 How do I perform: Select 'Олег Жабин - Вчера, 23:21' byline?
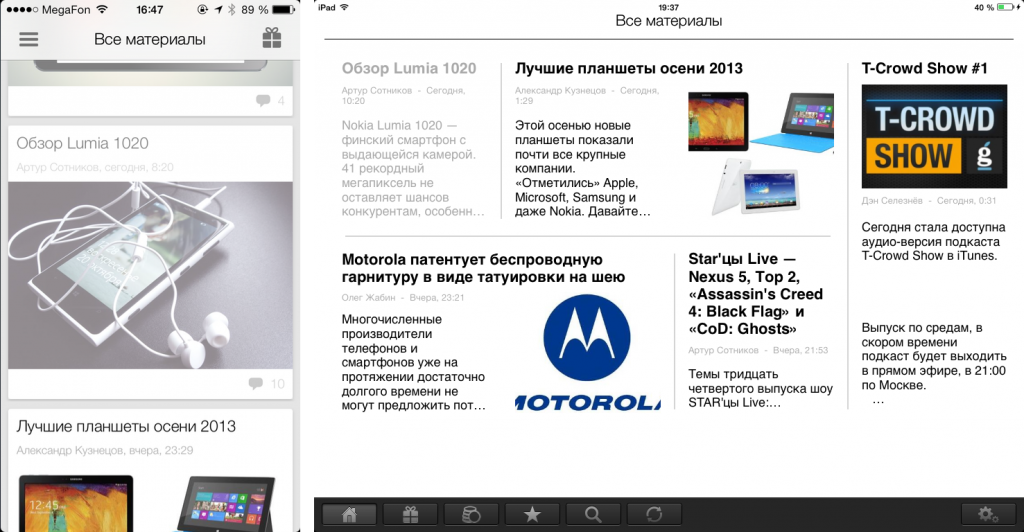point(403,298)
